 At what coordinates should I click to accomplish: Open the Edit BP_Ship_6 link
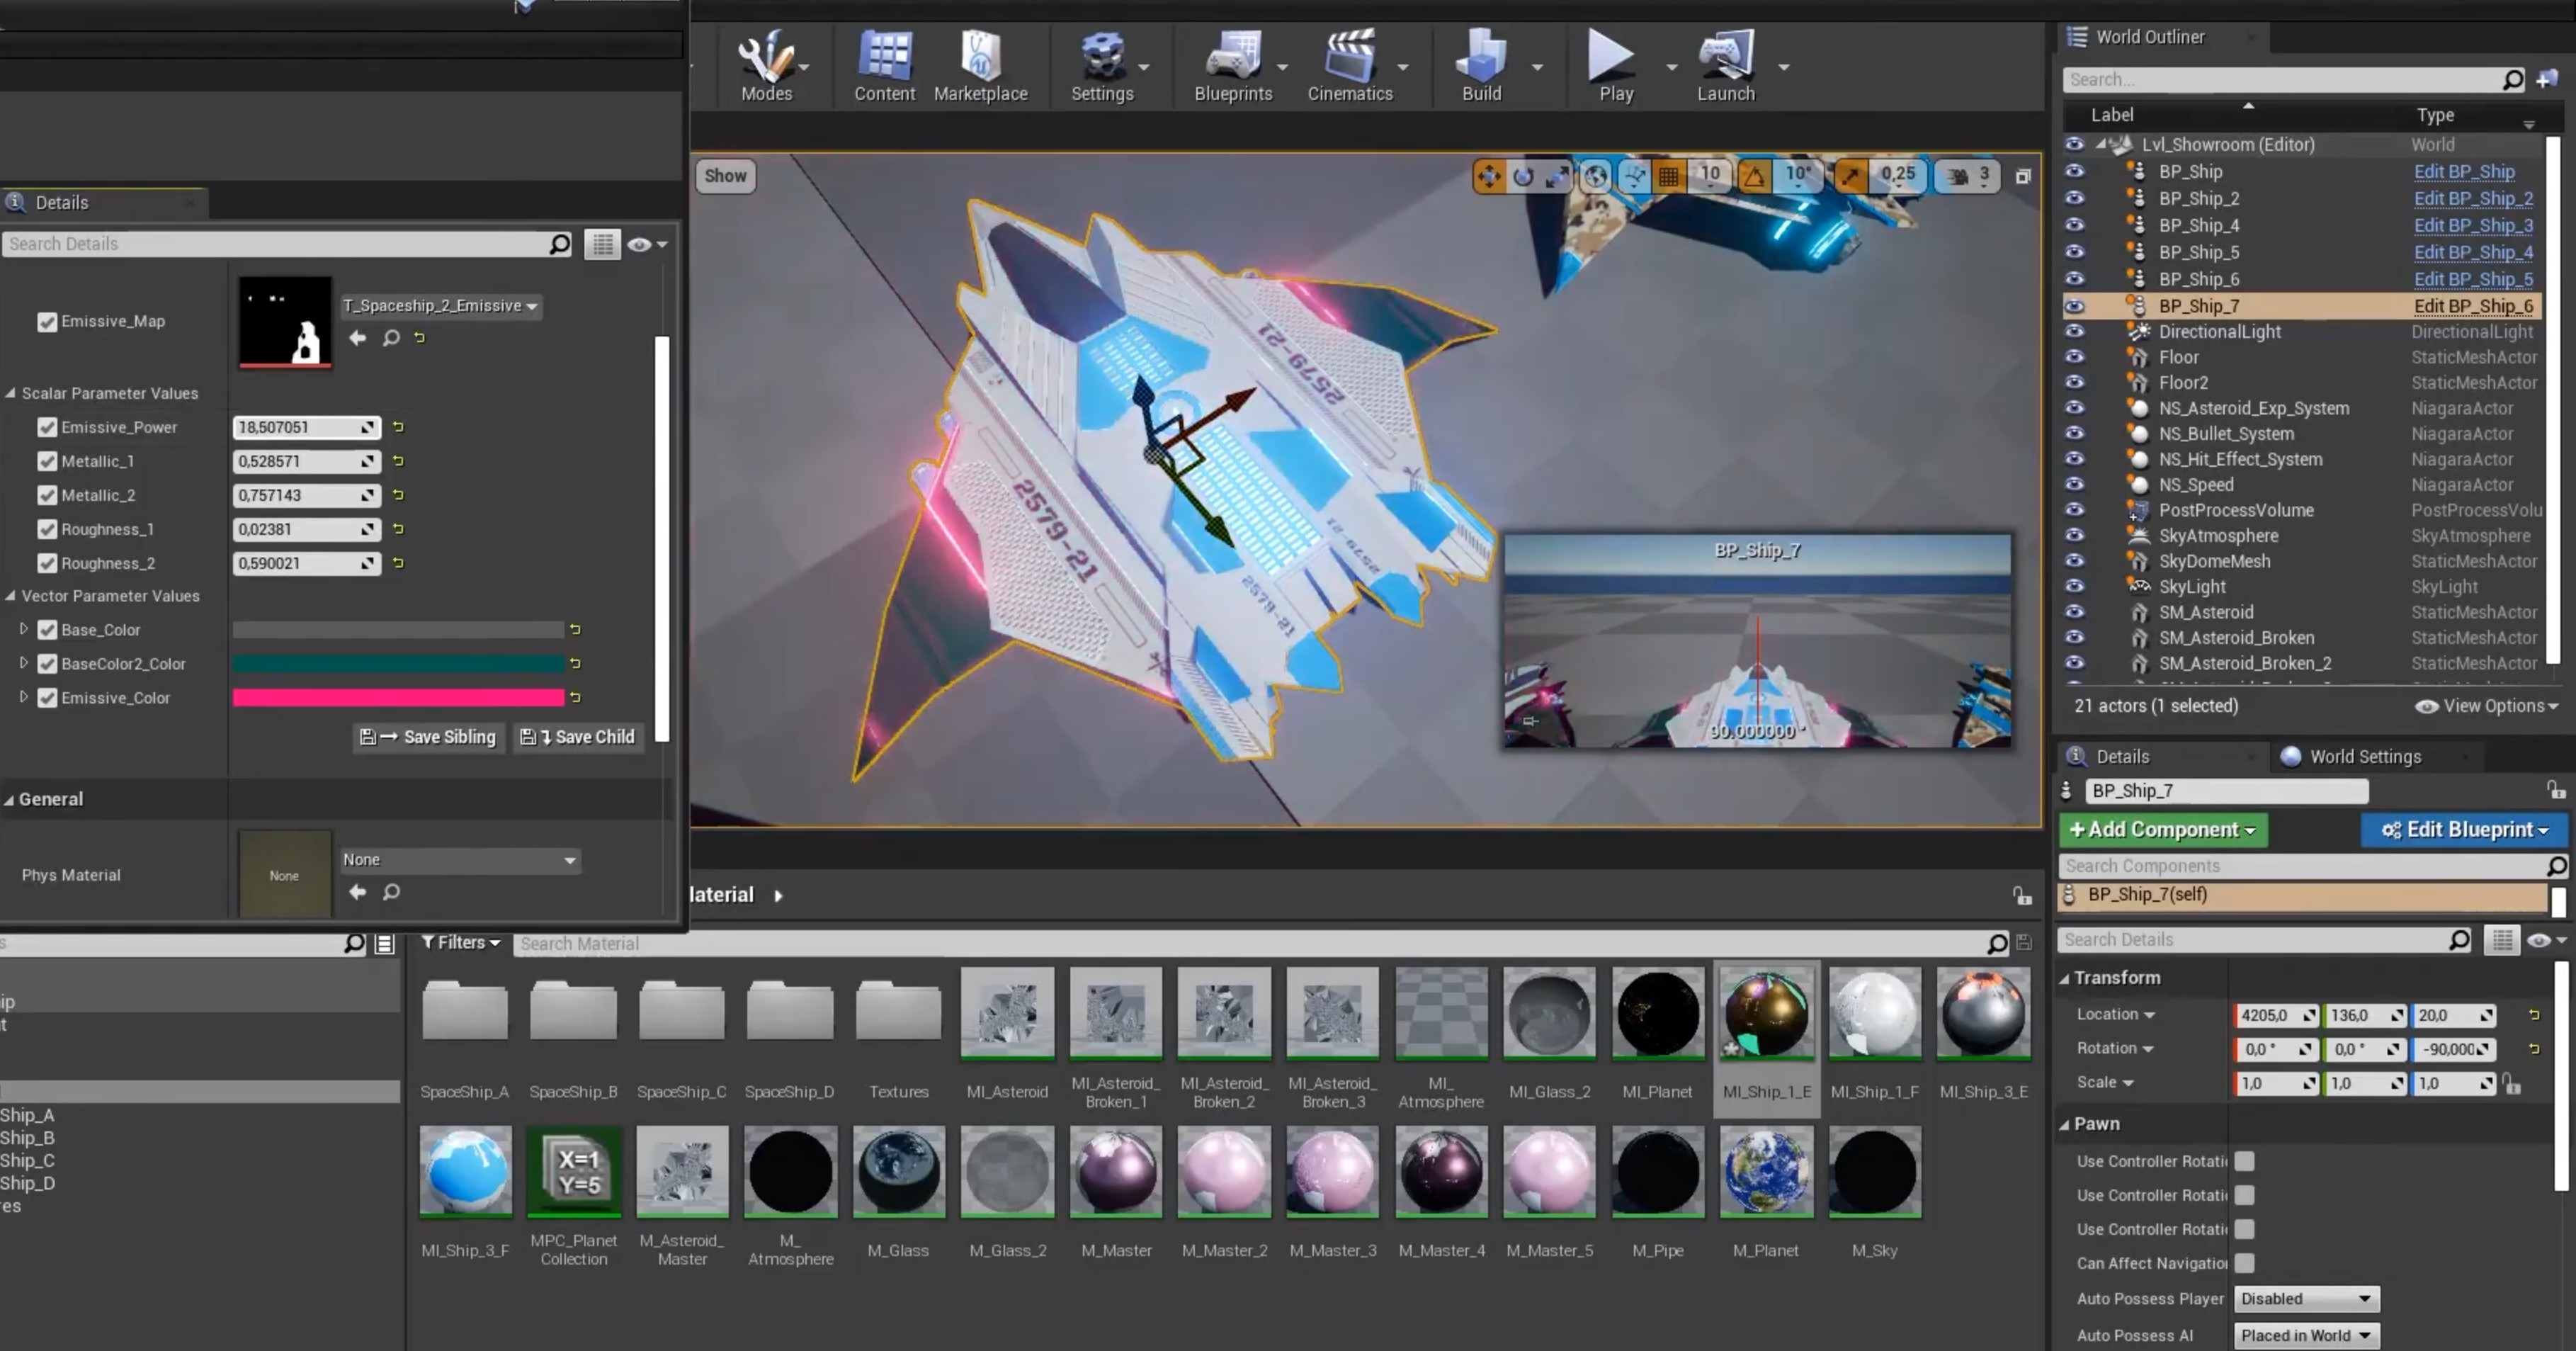pyautogui.click(x=2472, y=306)
